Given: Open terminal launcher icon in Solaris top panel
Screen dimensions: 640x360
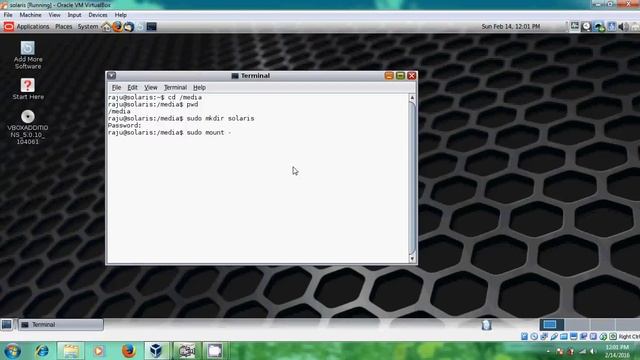Looking at the screenshot, I should pyautogui.click(x=151, y=27).
